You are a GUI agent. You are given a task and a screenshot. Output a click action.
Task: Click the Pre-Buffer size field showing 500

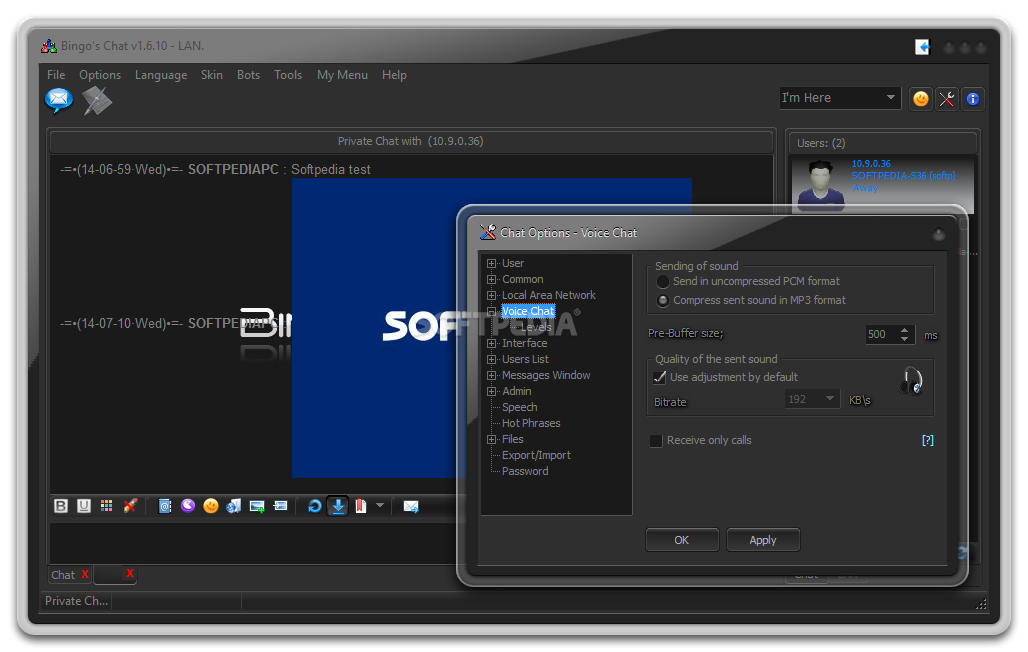(882, 335)
